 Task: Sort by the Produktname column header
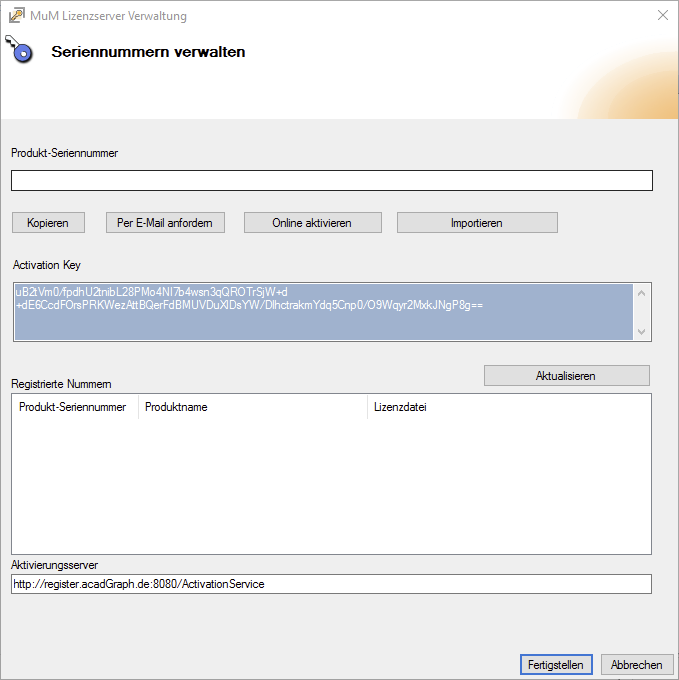click(252, 407)
